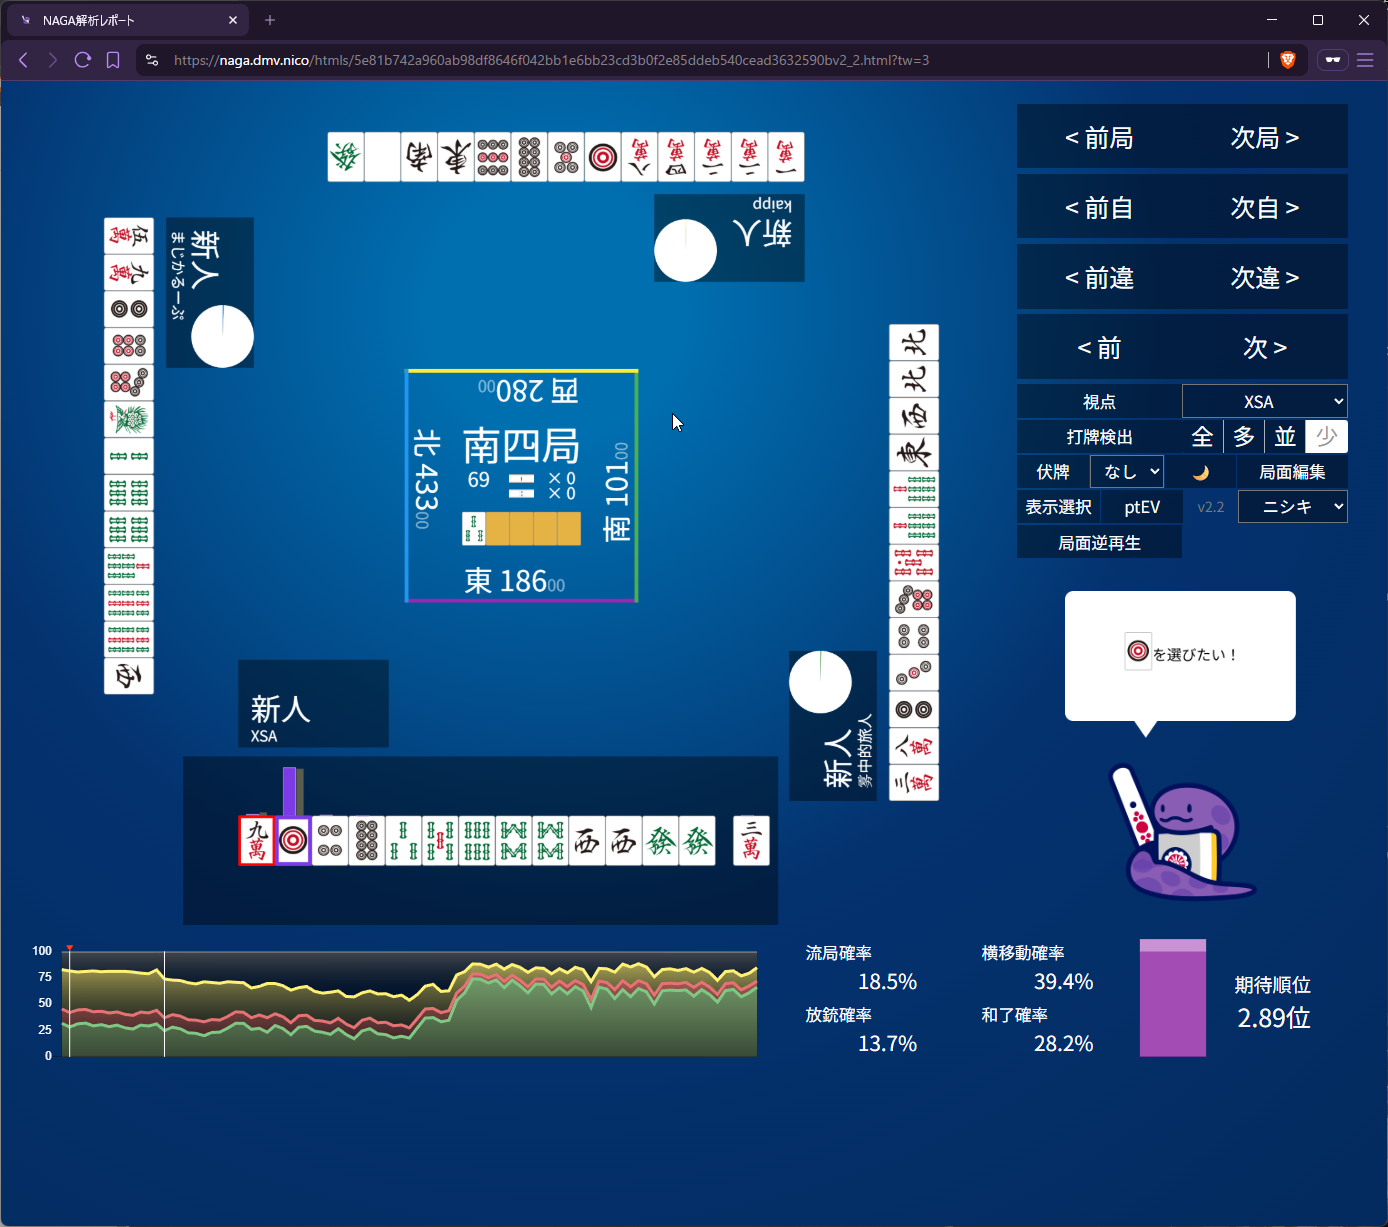Go to next round with 次局 >
The image size is (1388, 1227).
[1264, 137]
